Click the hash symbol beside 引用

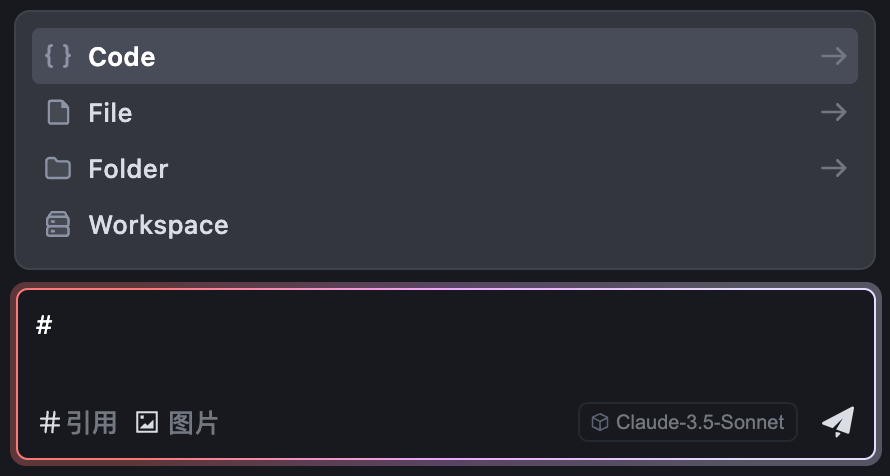click(50, 423)
